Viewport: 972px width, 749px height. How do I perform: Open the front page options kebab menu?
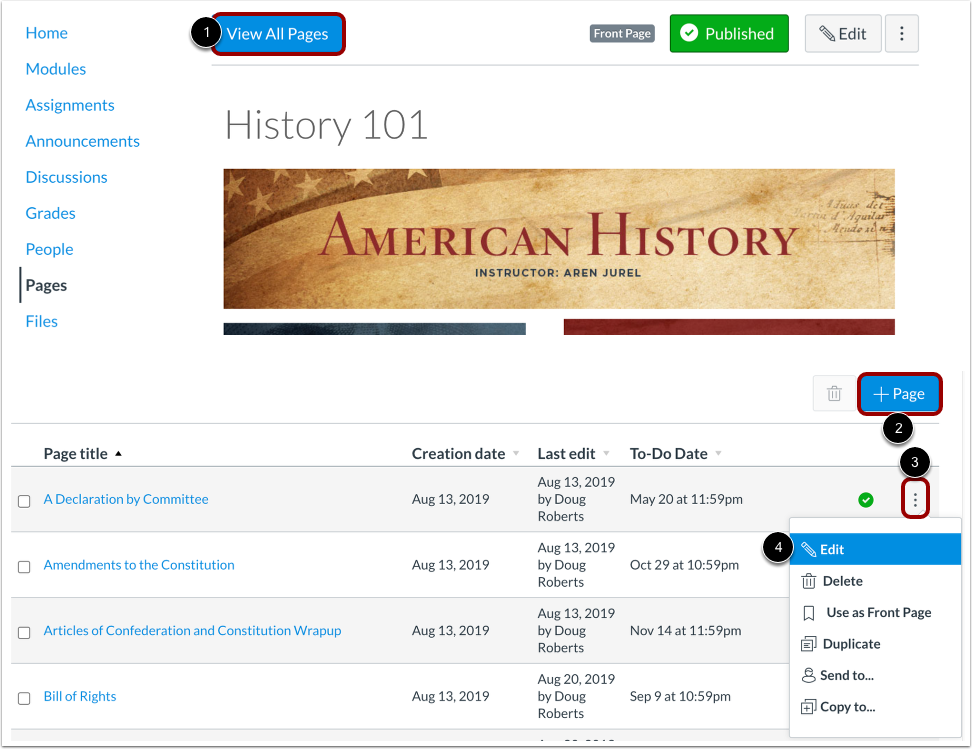901,33
